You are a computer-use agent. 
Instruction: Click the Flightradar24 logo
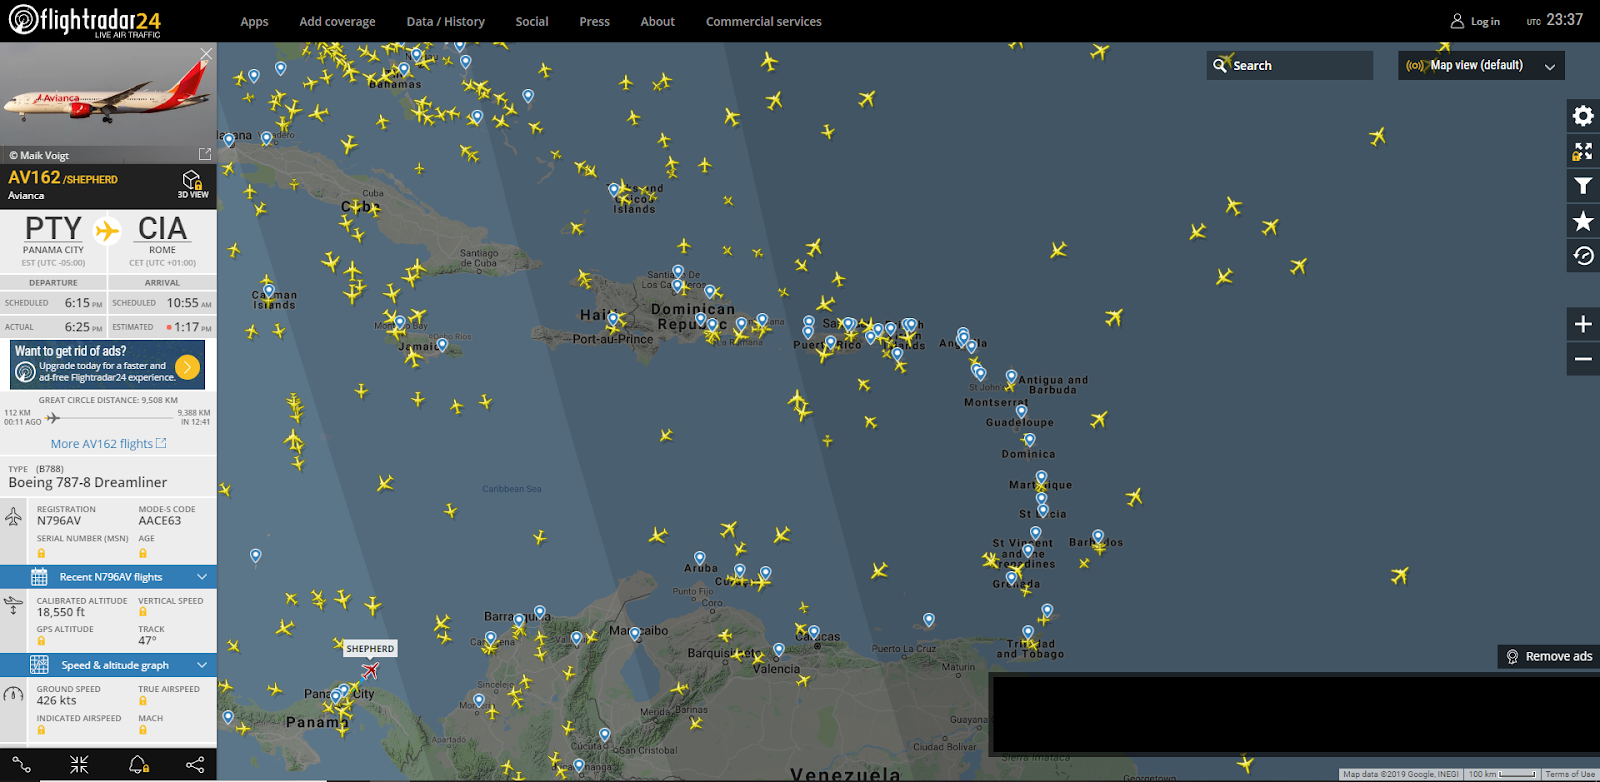click(x=85, y=20)
